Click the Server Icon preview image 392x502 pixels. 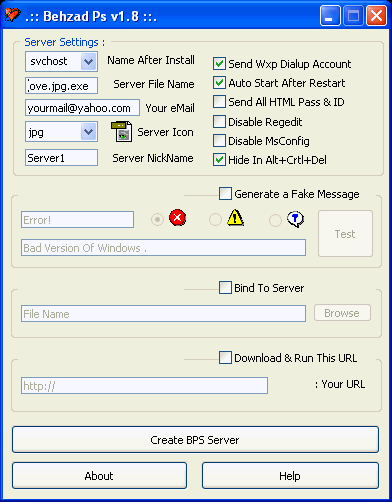tap(121, 132)
